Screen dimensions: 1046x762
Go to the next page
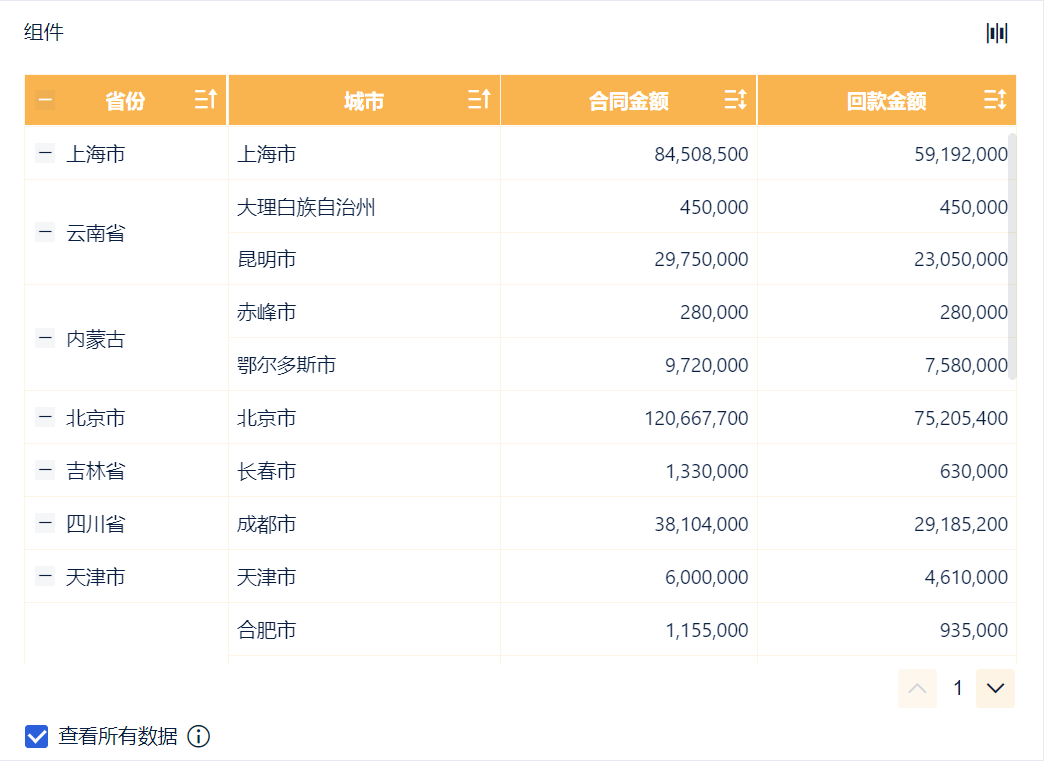click(995, 688)
